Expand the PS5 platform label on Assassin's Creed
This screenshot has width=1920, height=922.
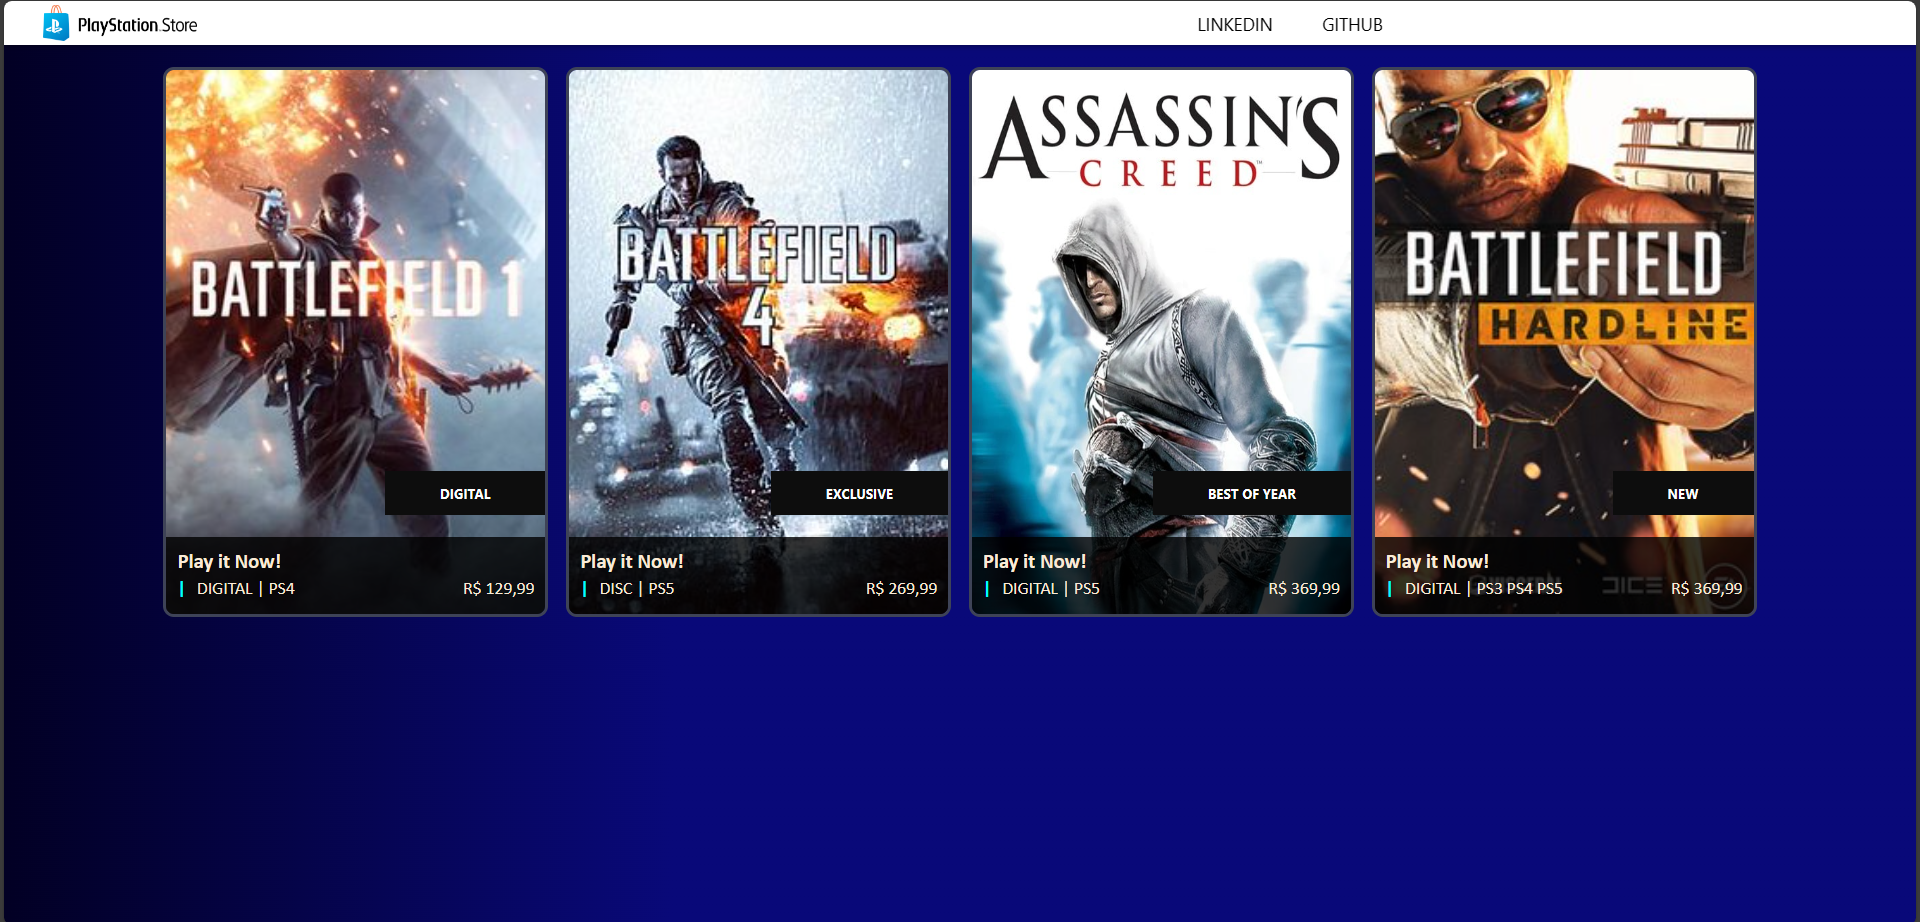click(1085, 588)
